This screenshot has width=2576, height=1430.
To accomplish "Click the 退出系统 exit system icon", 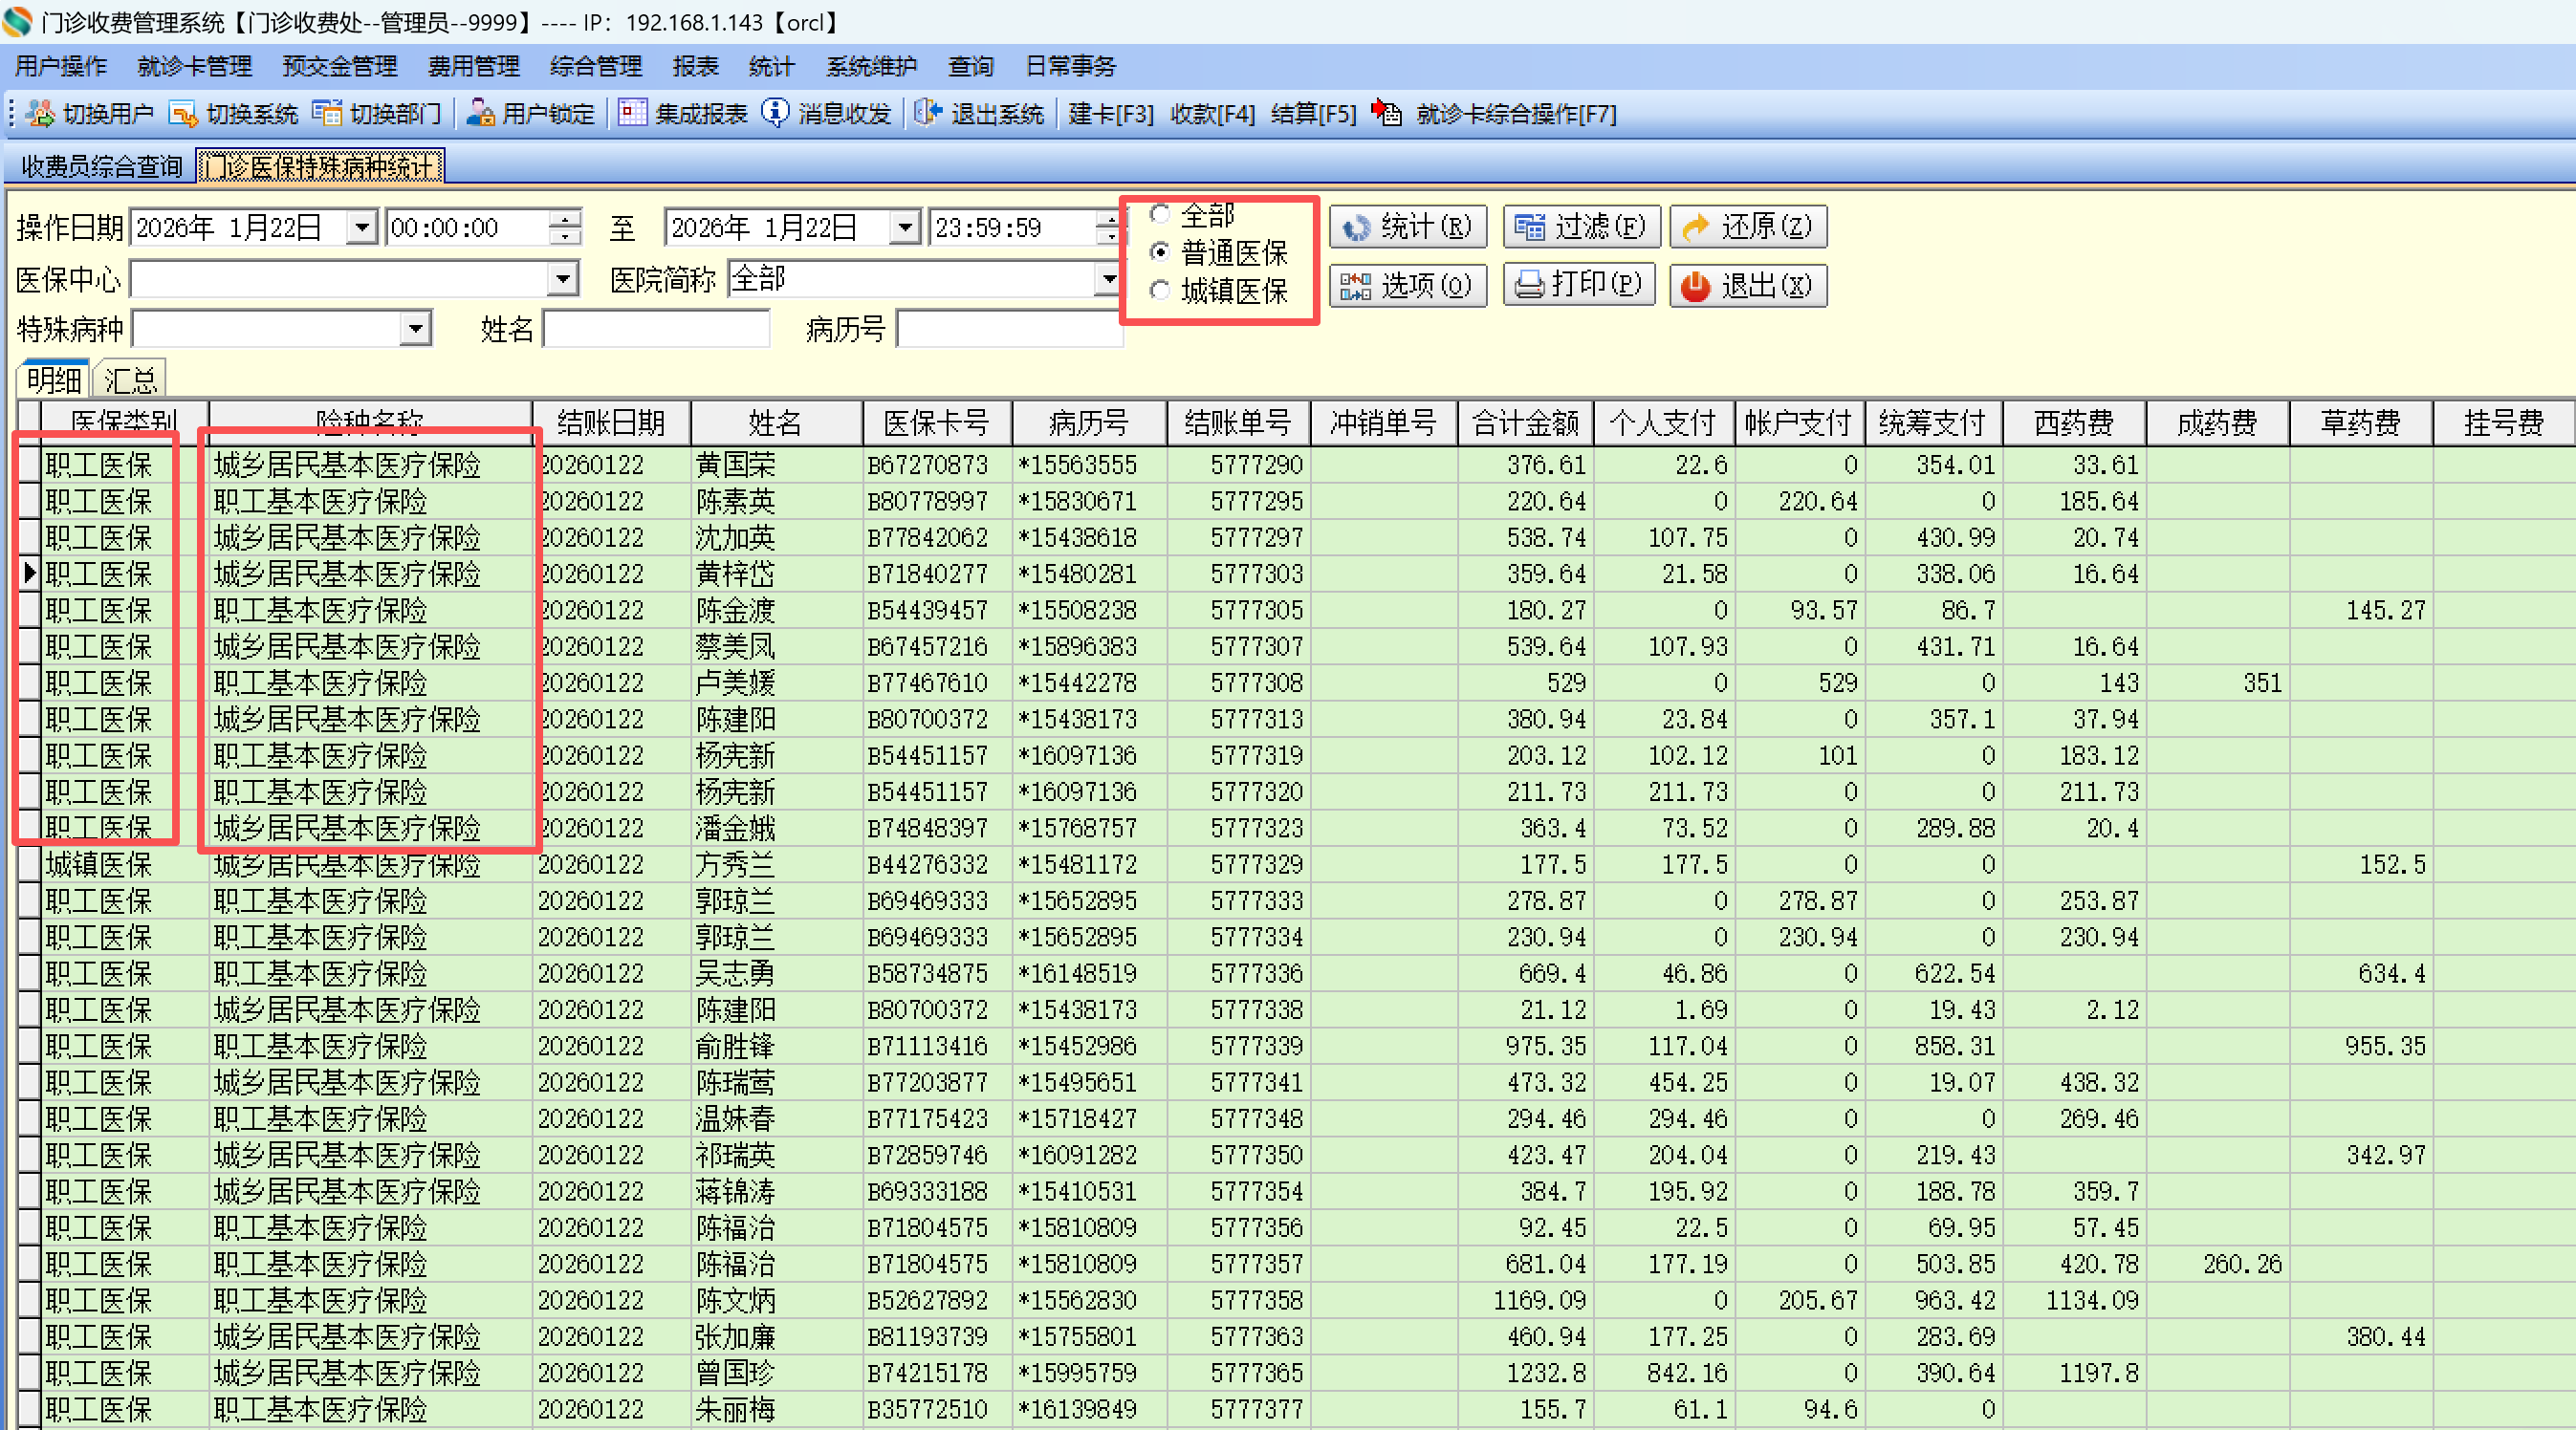I will pyautogui.click(x=928, y=113).
